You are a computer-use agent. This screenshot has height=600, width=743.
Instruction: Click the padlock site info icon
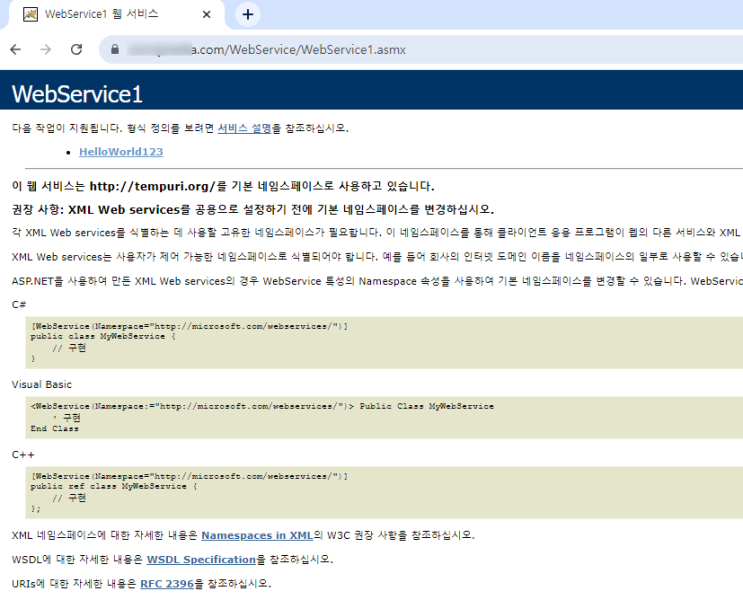tap(115, 49)
